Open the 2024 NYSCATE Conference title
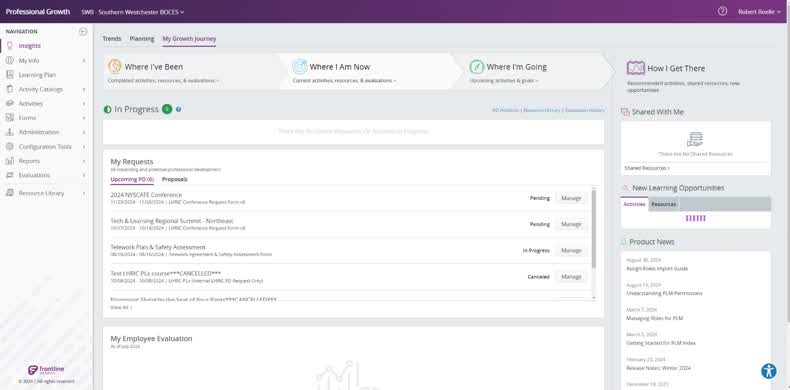This screenshot has width=790, height=390. 146,195
